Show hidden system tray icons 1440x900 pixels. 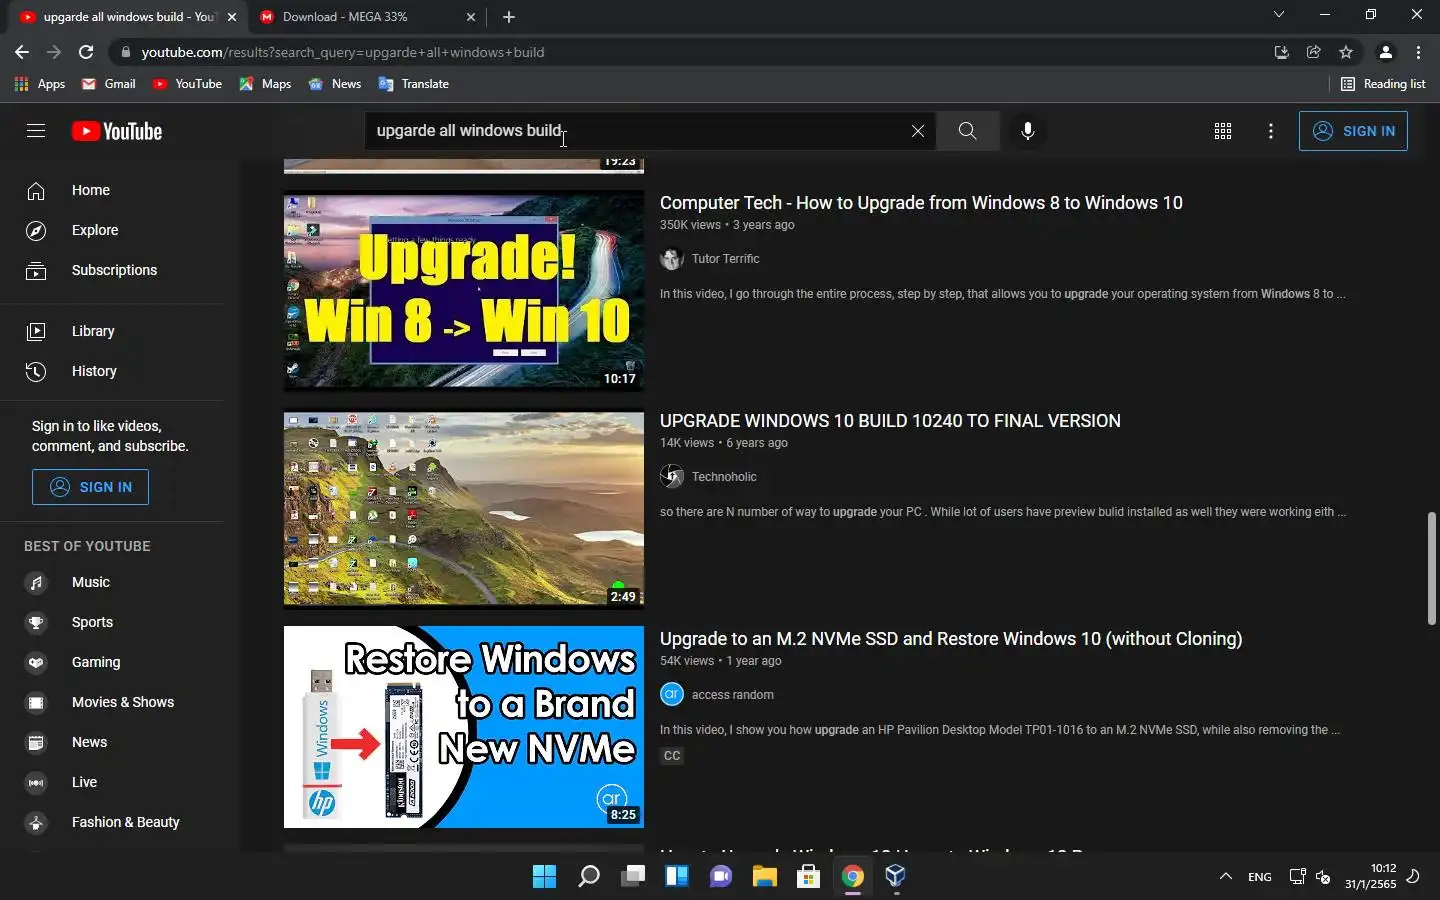(x=1225, y=876)
